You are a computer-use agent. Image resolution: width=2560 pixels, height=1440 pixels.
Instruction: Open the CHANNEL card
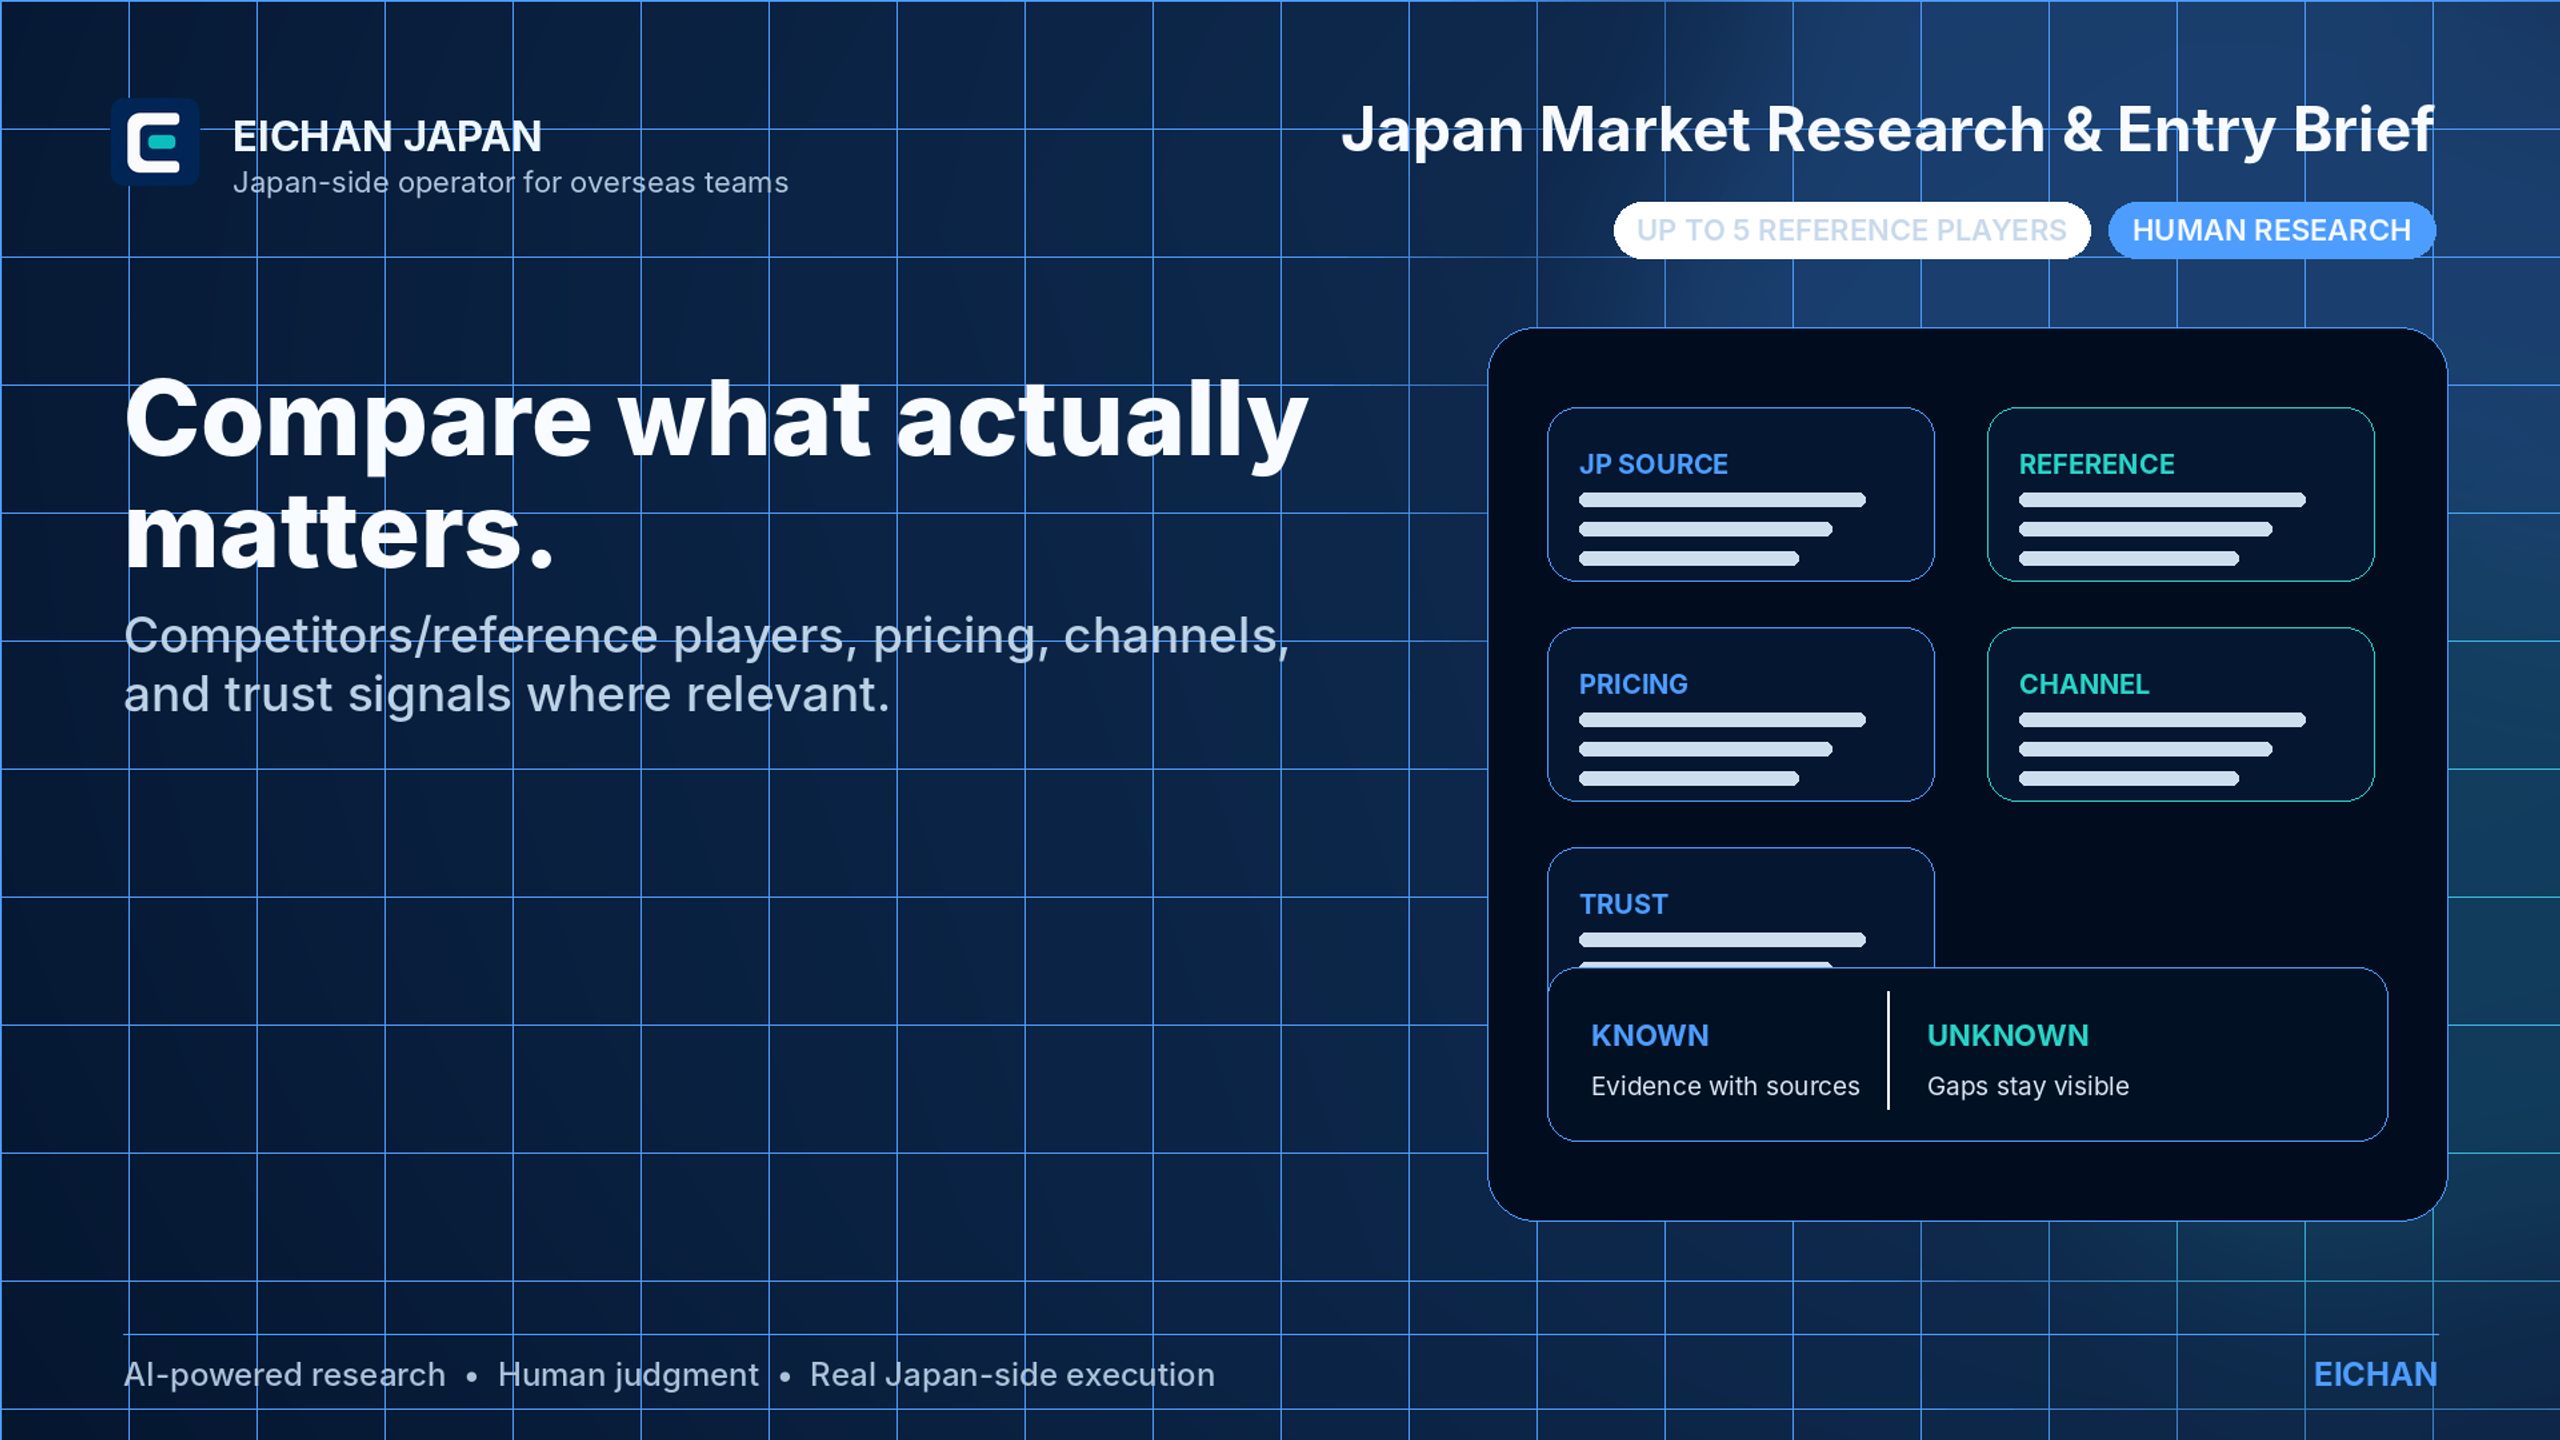coord(2180,714)
